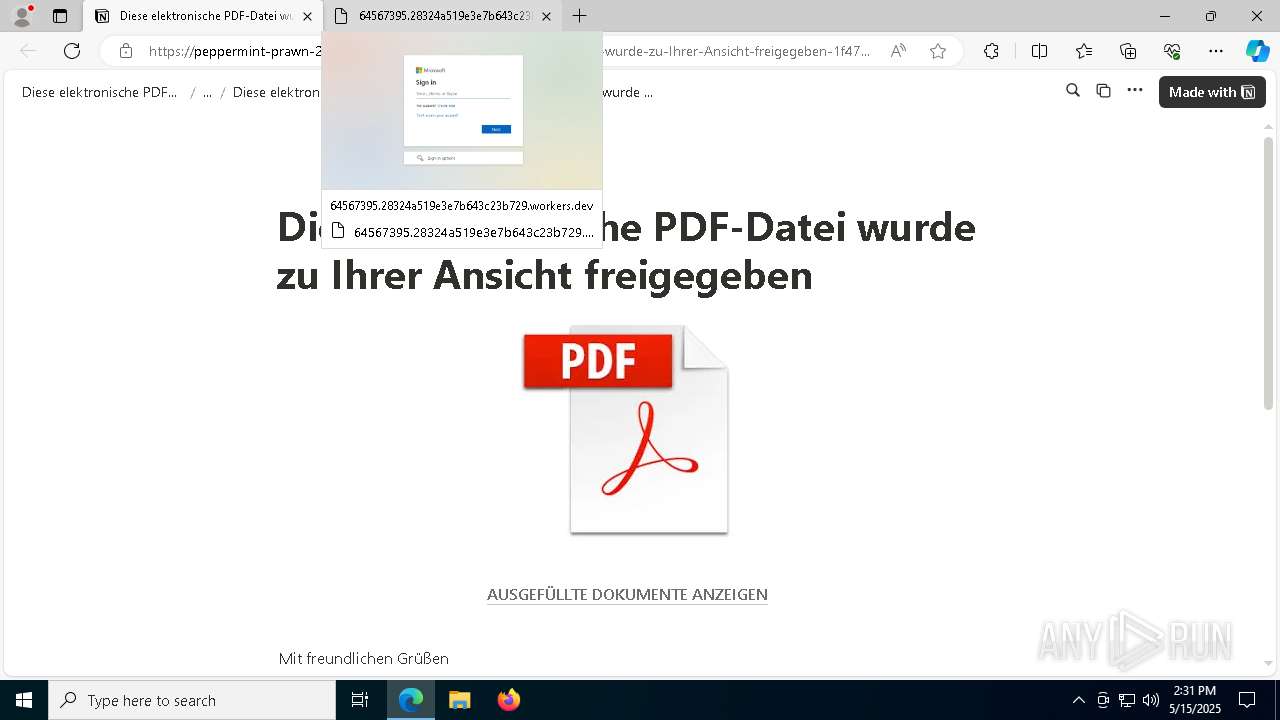Show hidden system tray icons
The width and height of the screenshot is (1280, 720).
1078,700
